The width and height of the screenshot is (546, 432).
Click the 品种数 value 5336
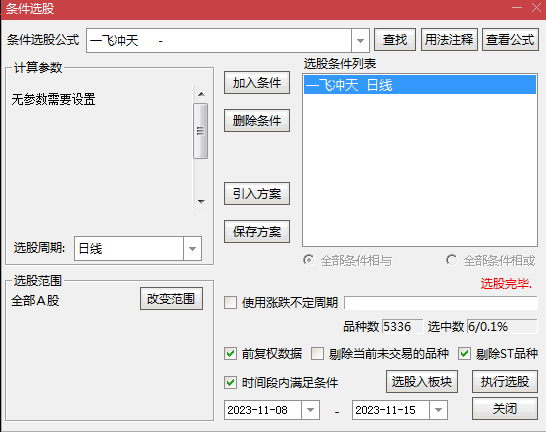point(402,327)
